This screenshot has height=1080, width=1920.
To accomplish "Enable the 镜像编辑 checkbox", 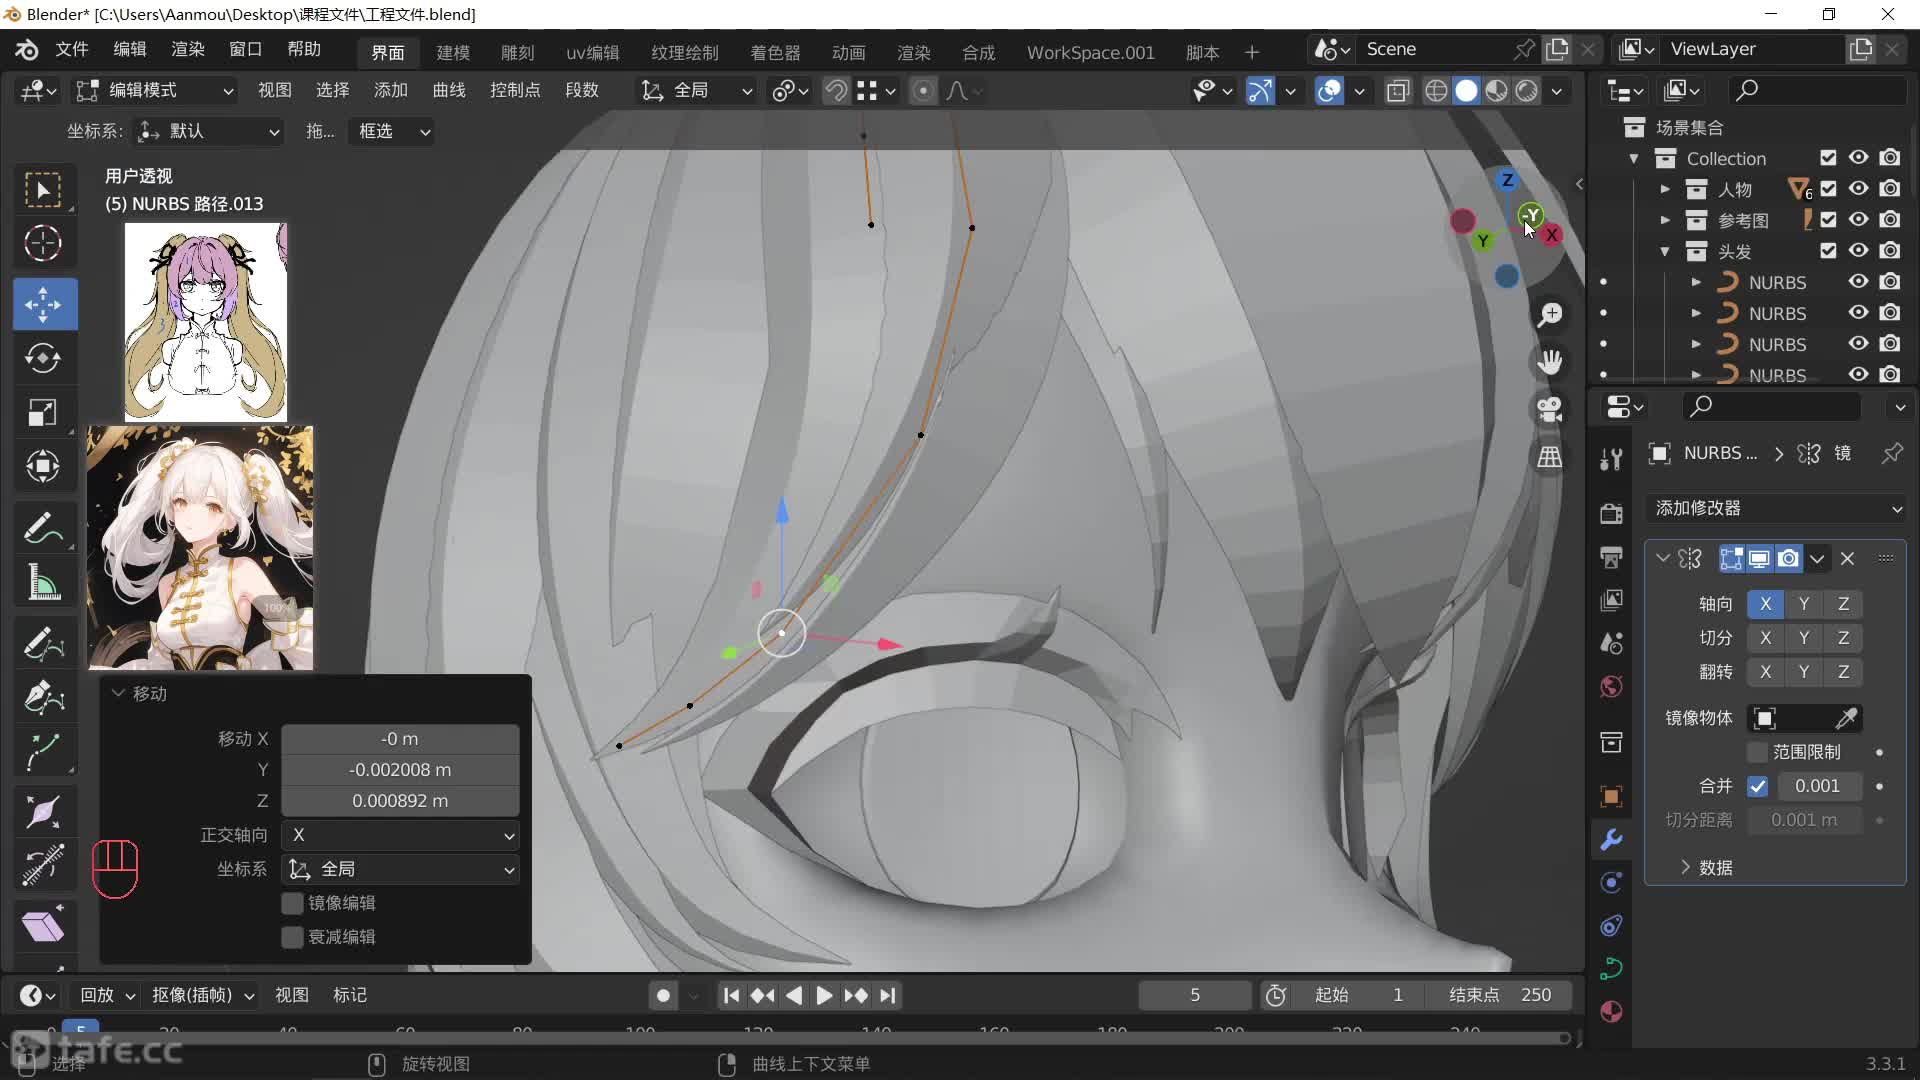I will (x=292, y=903).
